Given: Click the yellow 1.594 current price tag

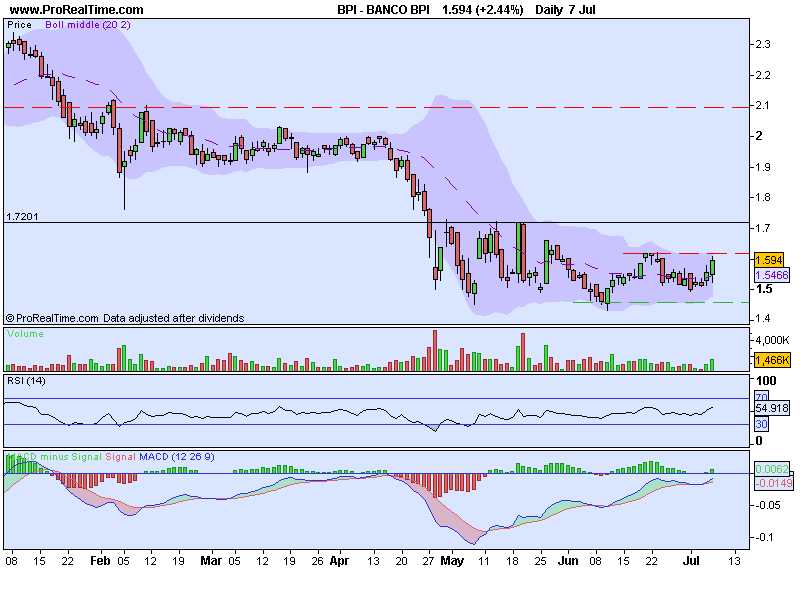Looking at the screenshot, I should (768, 260).
